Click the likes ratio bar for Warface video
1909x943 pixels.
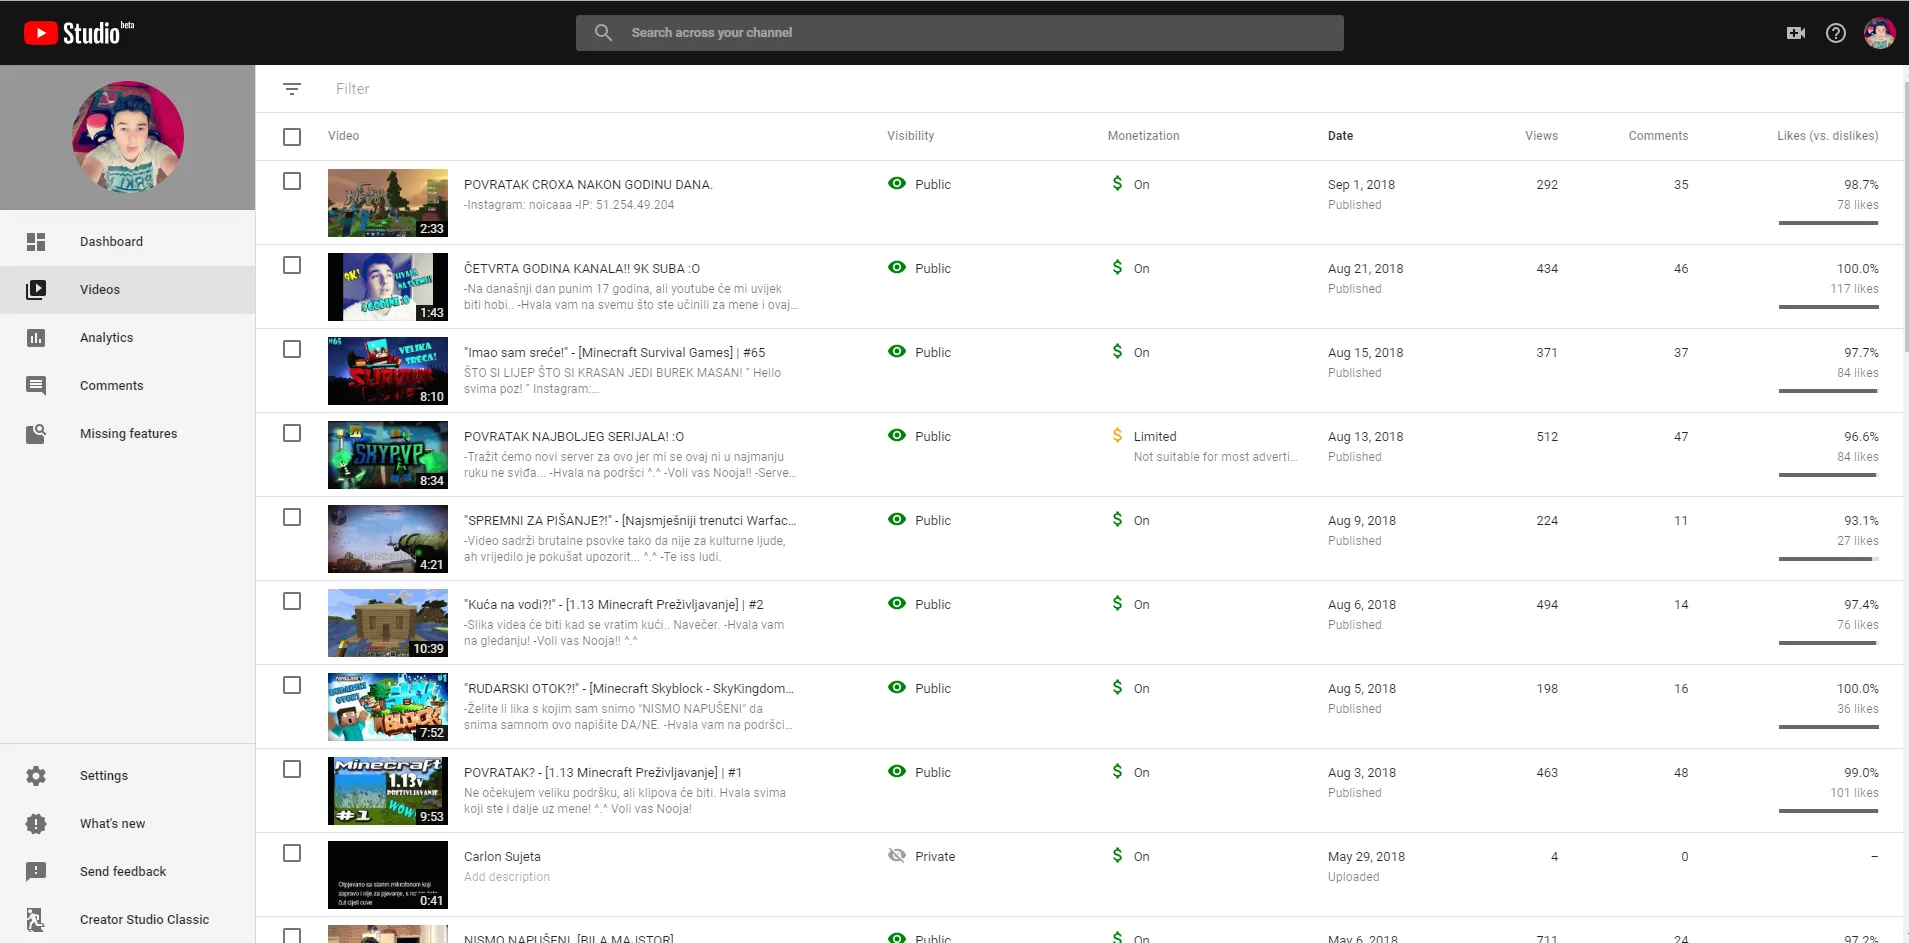pos(1827,559)
